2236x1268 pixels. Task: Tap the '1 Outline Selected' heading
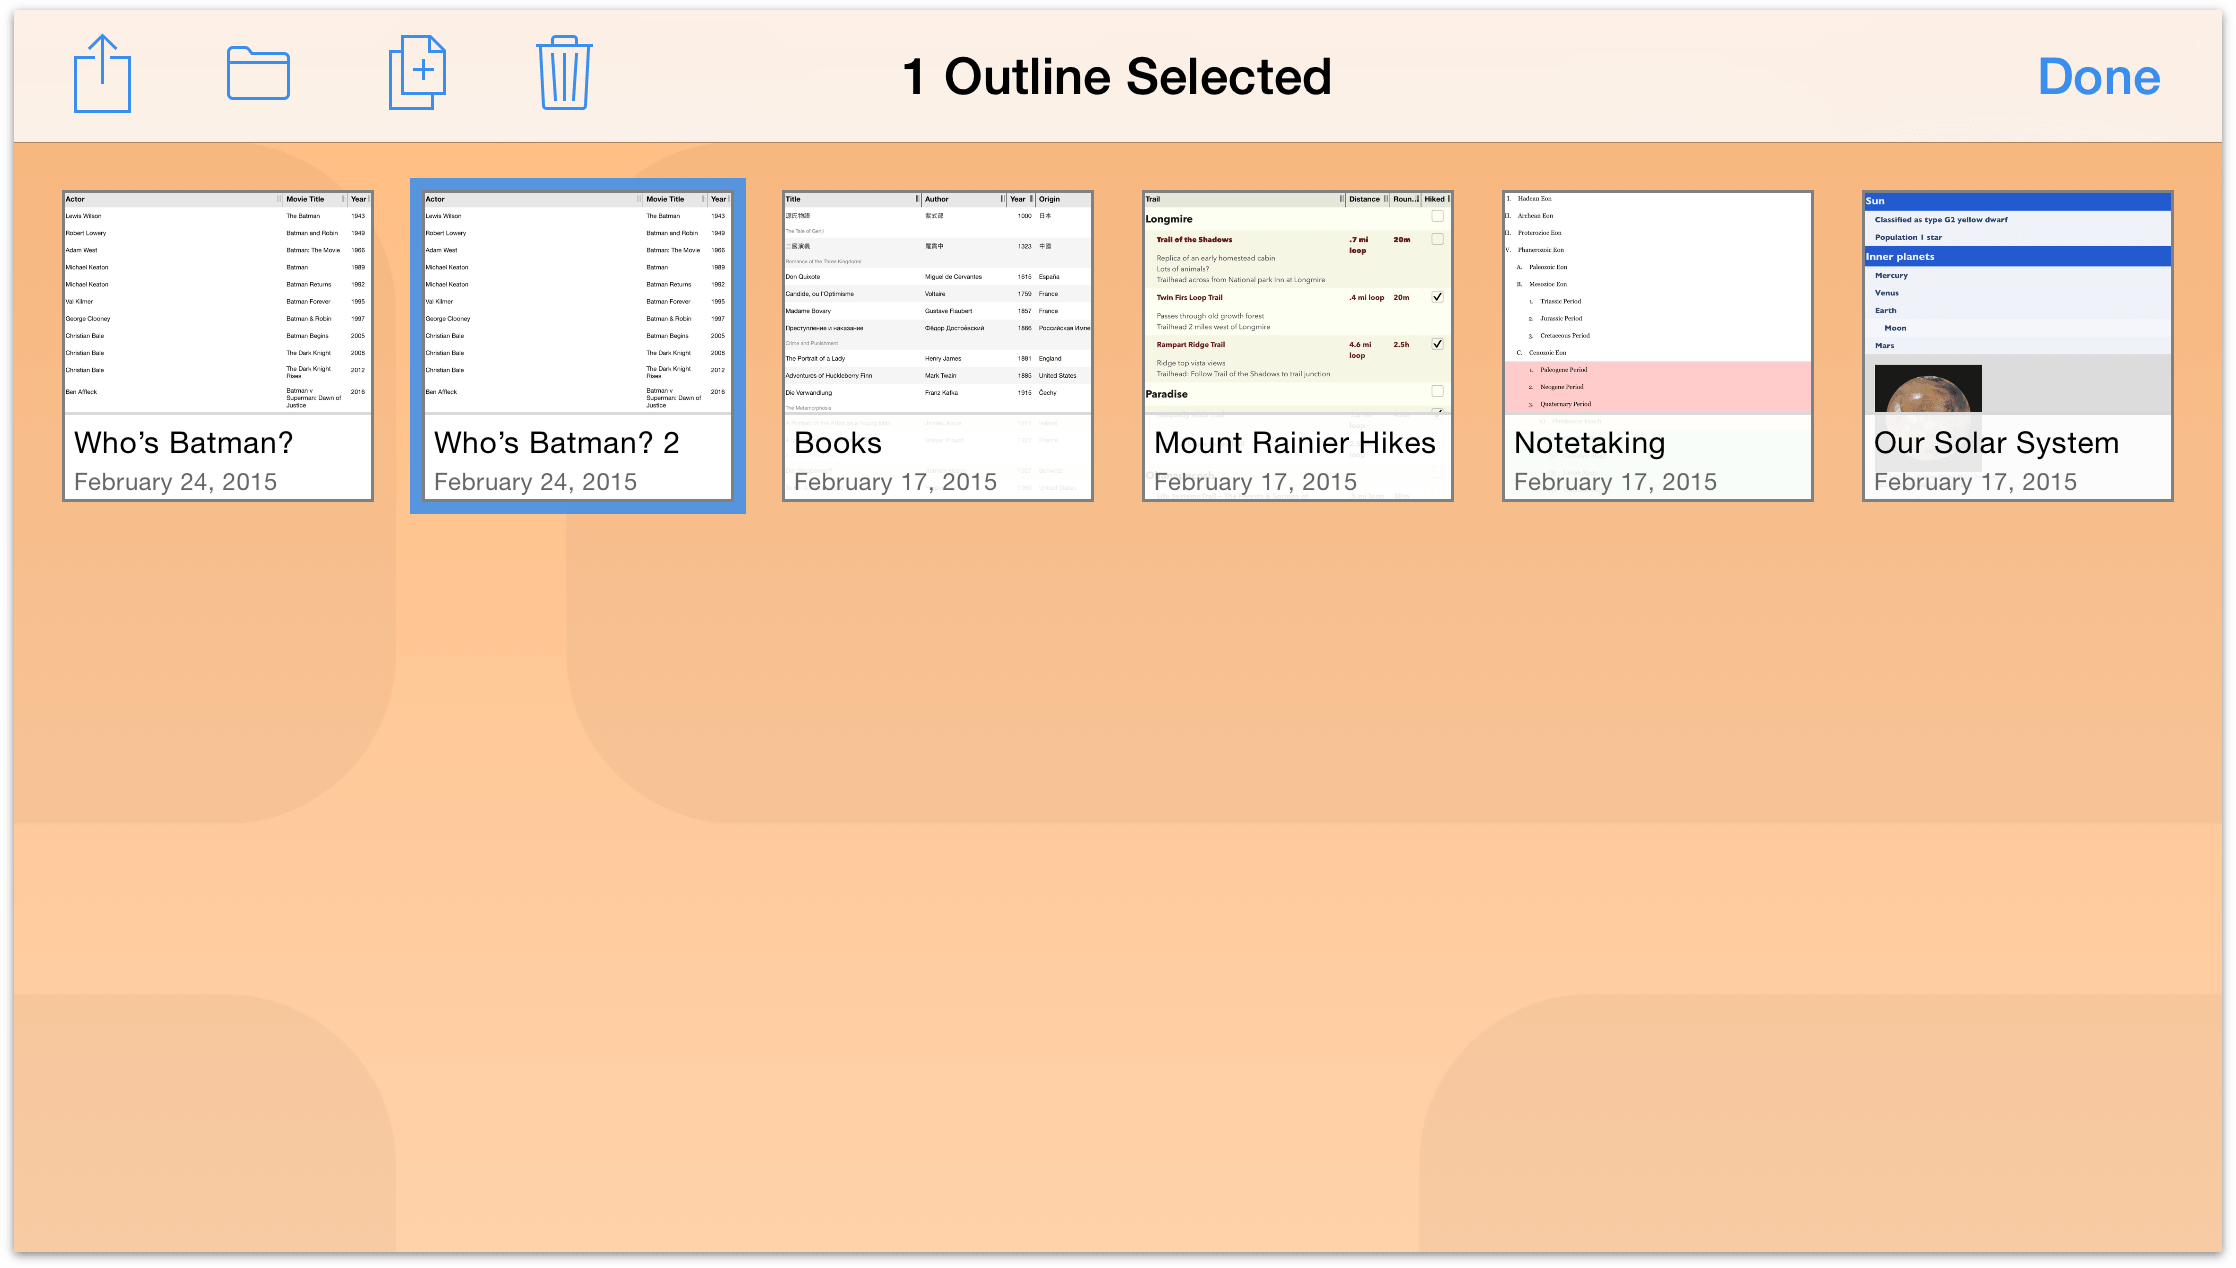pos(1117,77)
